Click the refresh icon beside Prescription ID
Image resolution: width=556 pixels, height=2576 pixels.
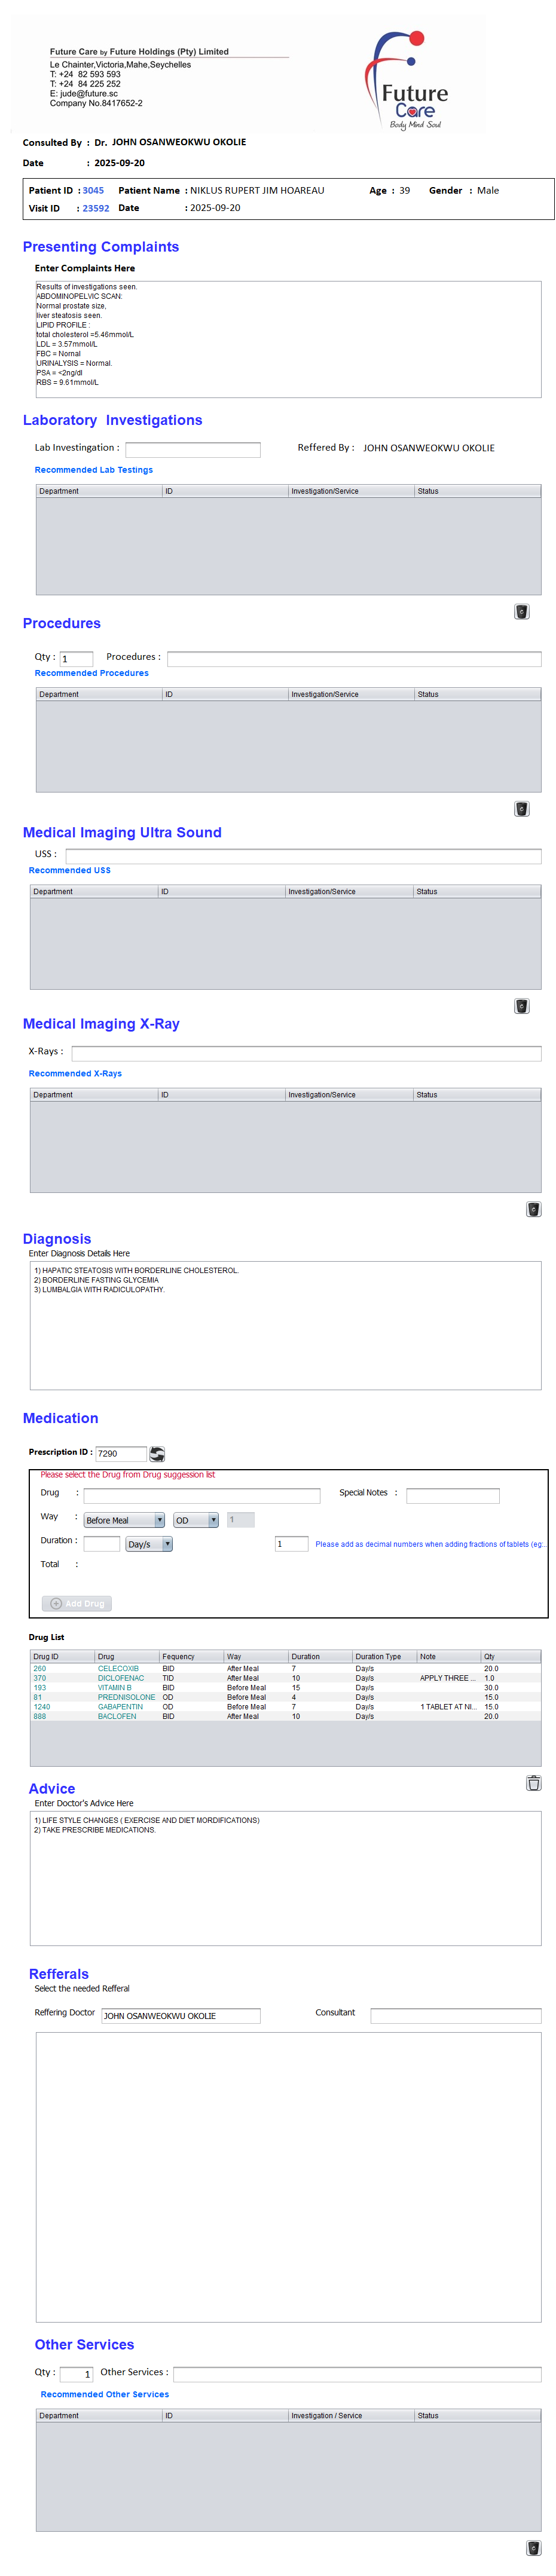coord(157,1453)
